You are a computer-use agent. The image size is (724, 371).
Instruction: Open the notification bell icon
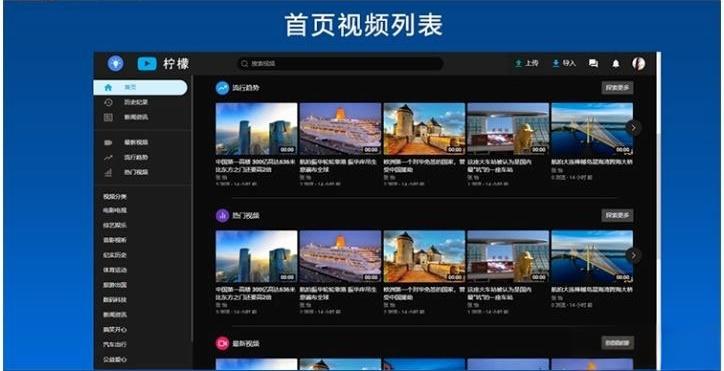(616, 64)
